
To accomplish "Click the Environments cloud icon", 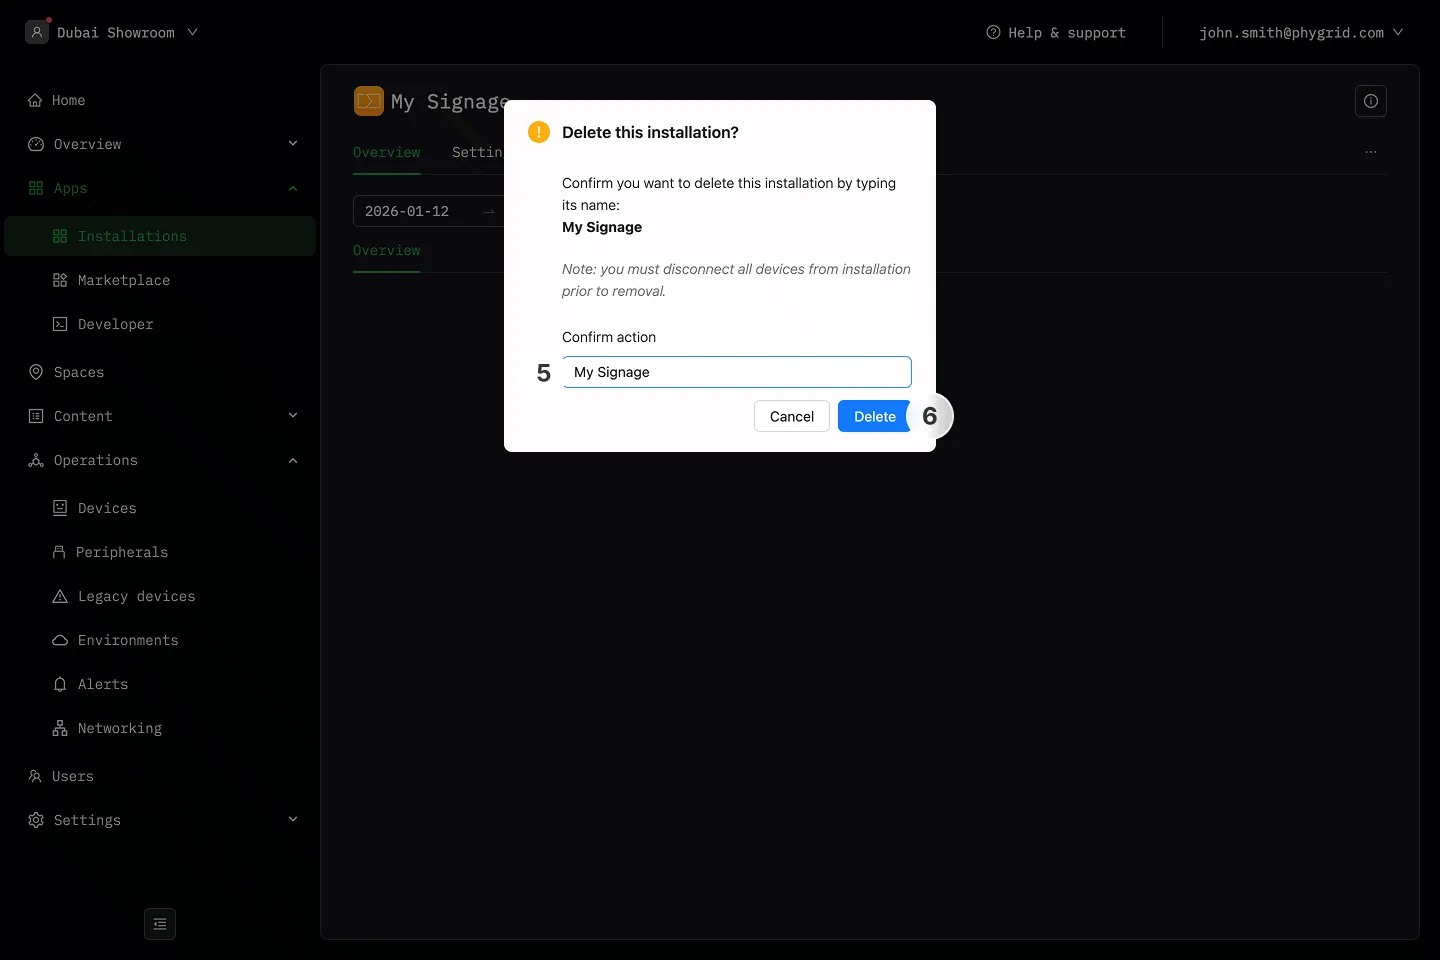I will 60,640.
